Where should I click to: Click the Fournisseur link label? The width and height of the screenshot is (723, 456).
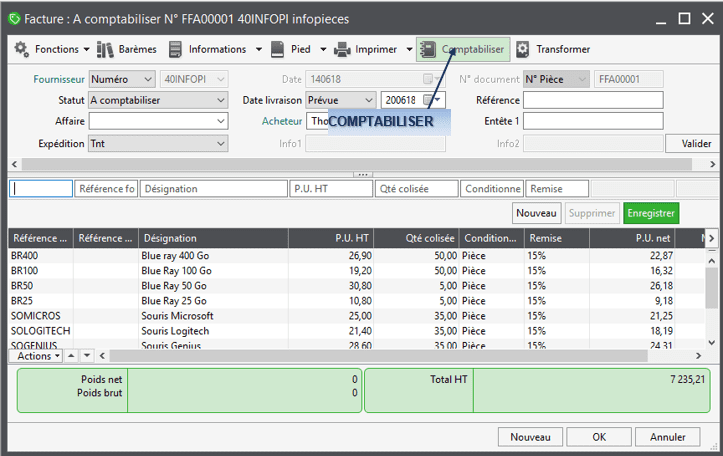point(59,79)
